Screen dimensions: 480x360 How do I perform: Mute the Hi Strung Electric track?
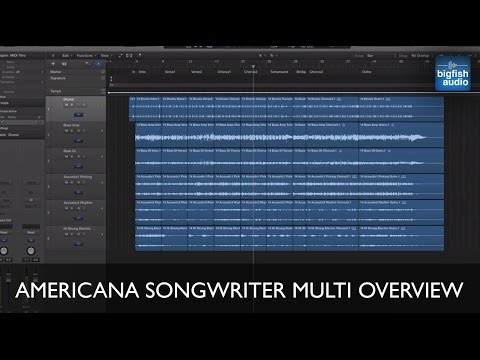coord(66,234)
